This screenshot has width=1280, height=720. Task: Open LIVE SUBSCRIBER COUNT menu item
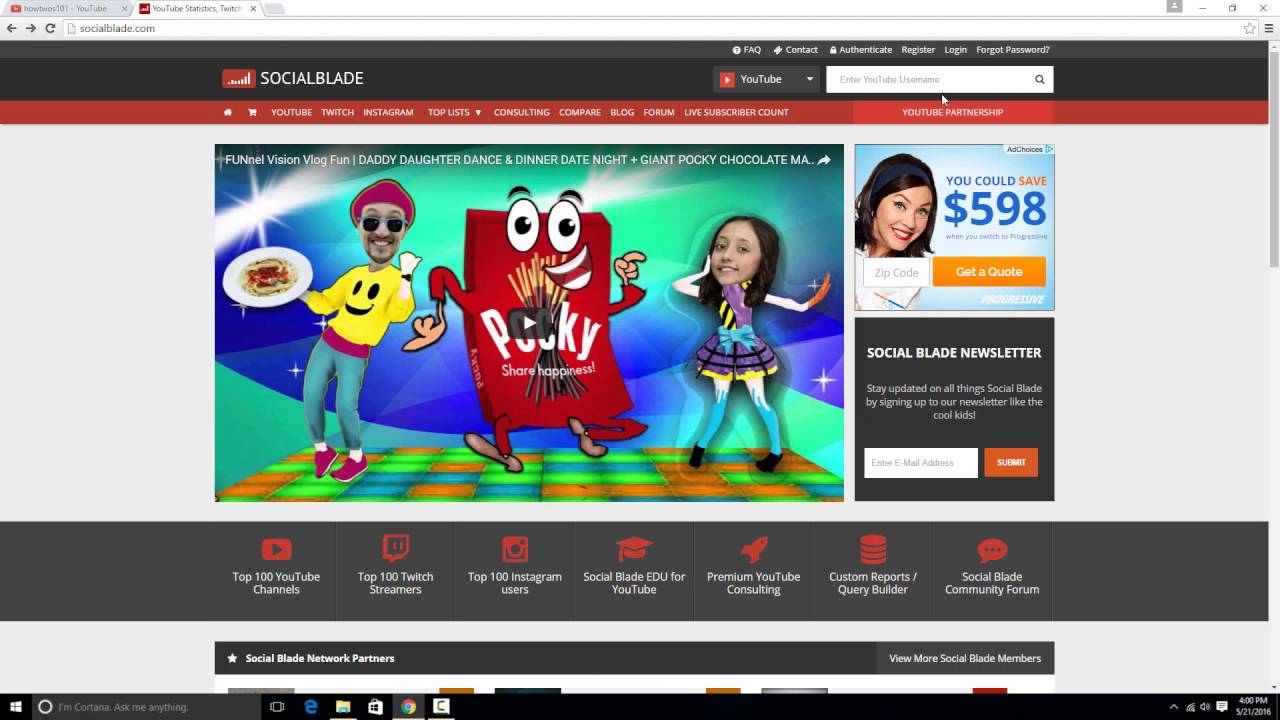click(x=736, y=112)
